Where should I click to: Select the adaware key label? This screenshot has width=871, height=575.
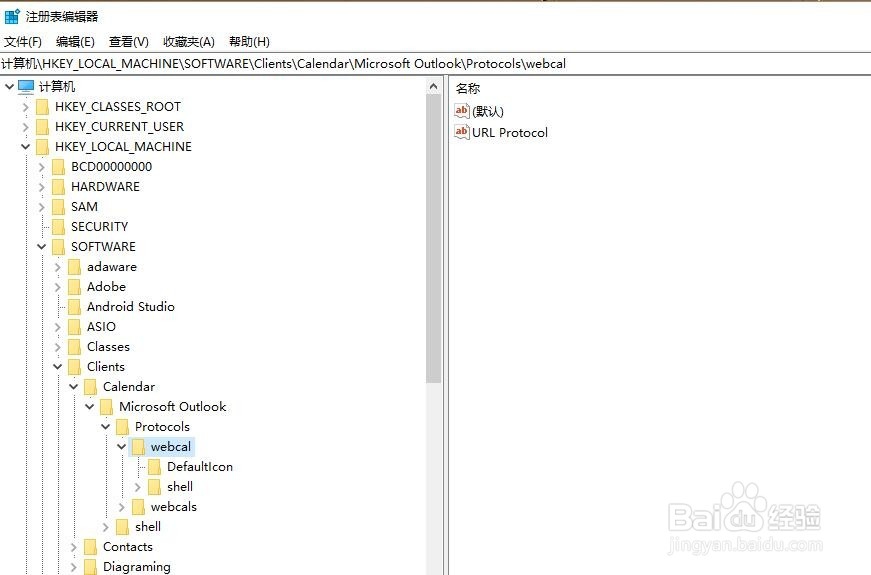112,267
